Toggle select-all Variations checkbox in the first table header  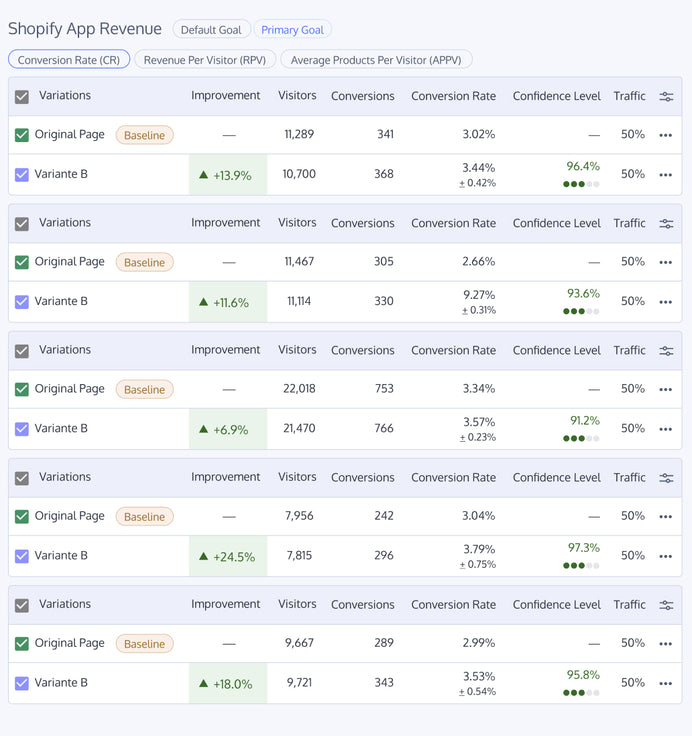[x=22, y=97]
